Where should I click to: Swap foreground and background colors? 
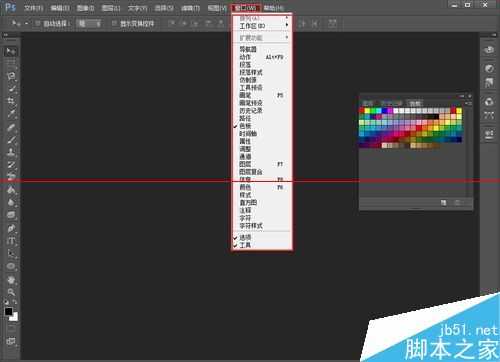(x=15, y=302)
